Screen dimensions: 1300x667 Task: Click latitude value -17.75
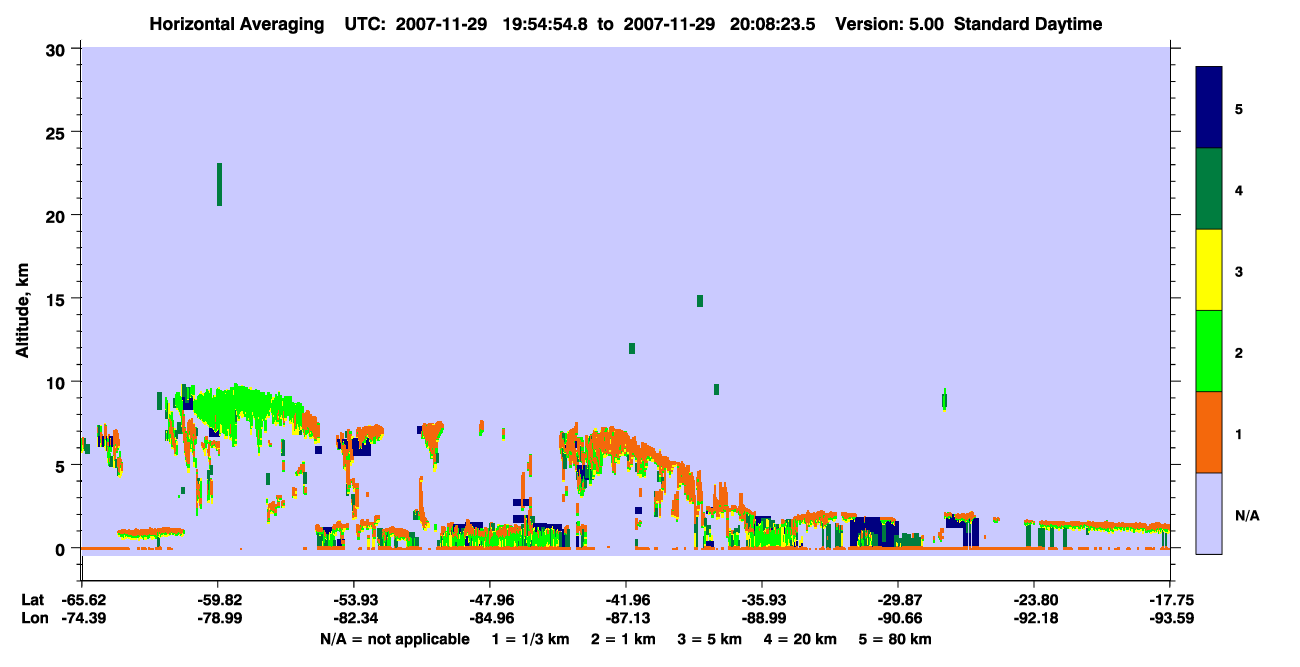pos(1170,600)
